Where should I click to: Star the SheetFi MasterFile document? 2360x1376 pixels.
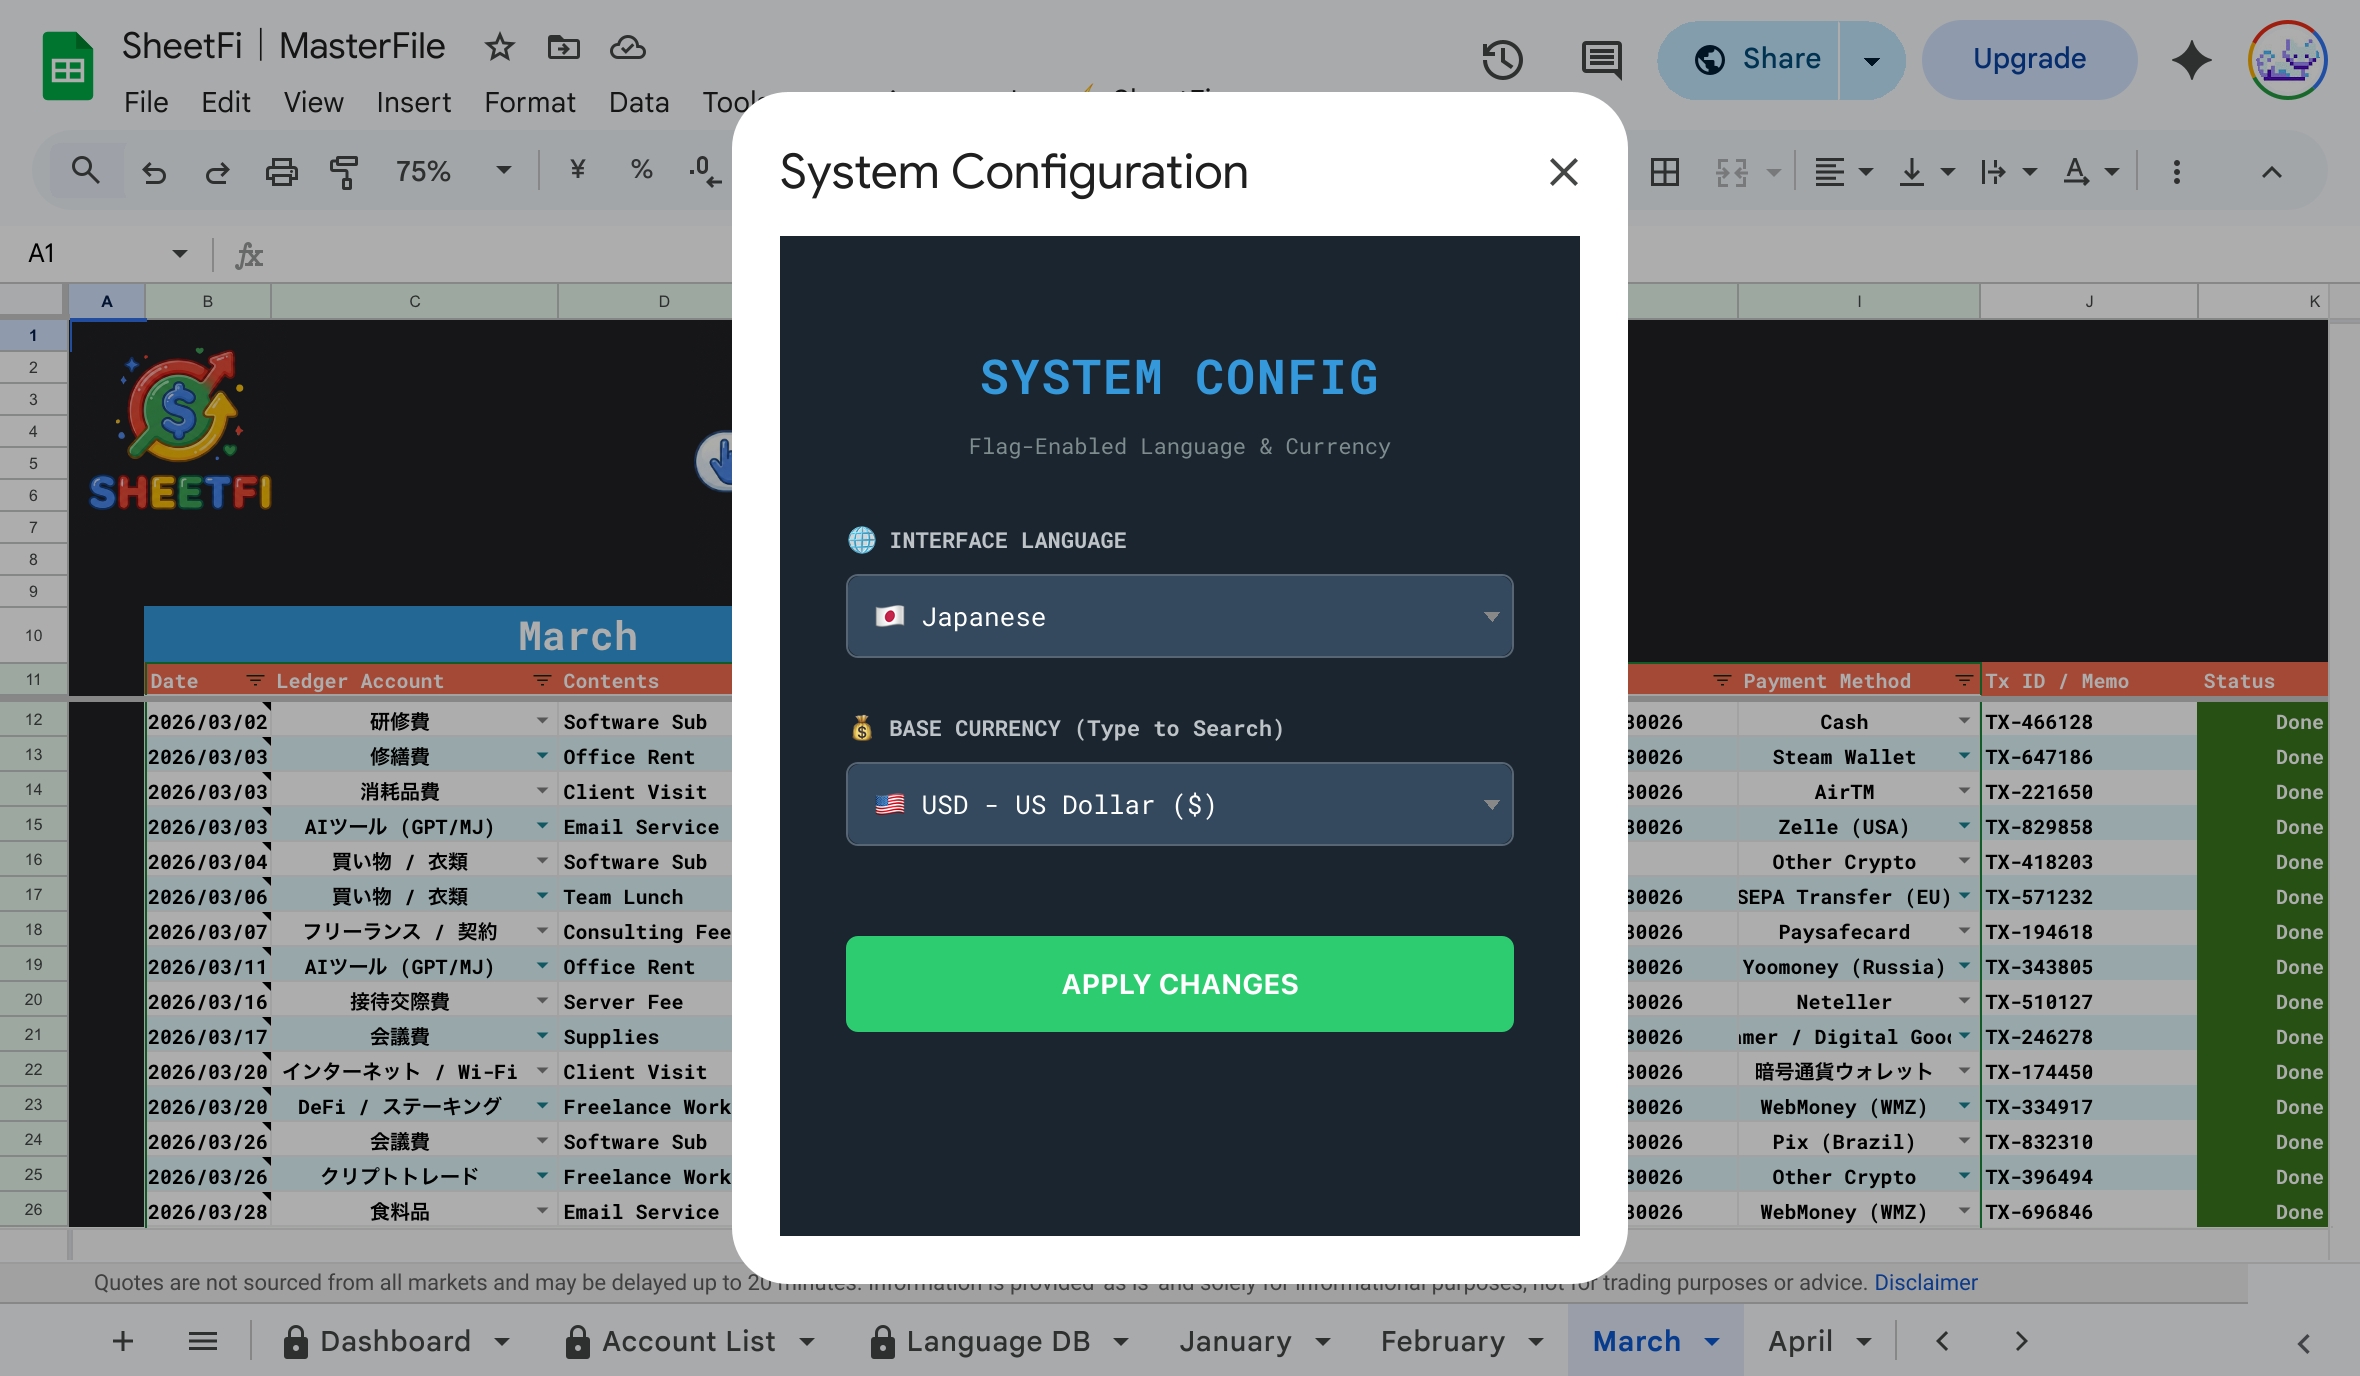(x=499, y=47)
